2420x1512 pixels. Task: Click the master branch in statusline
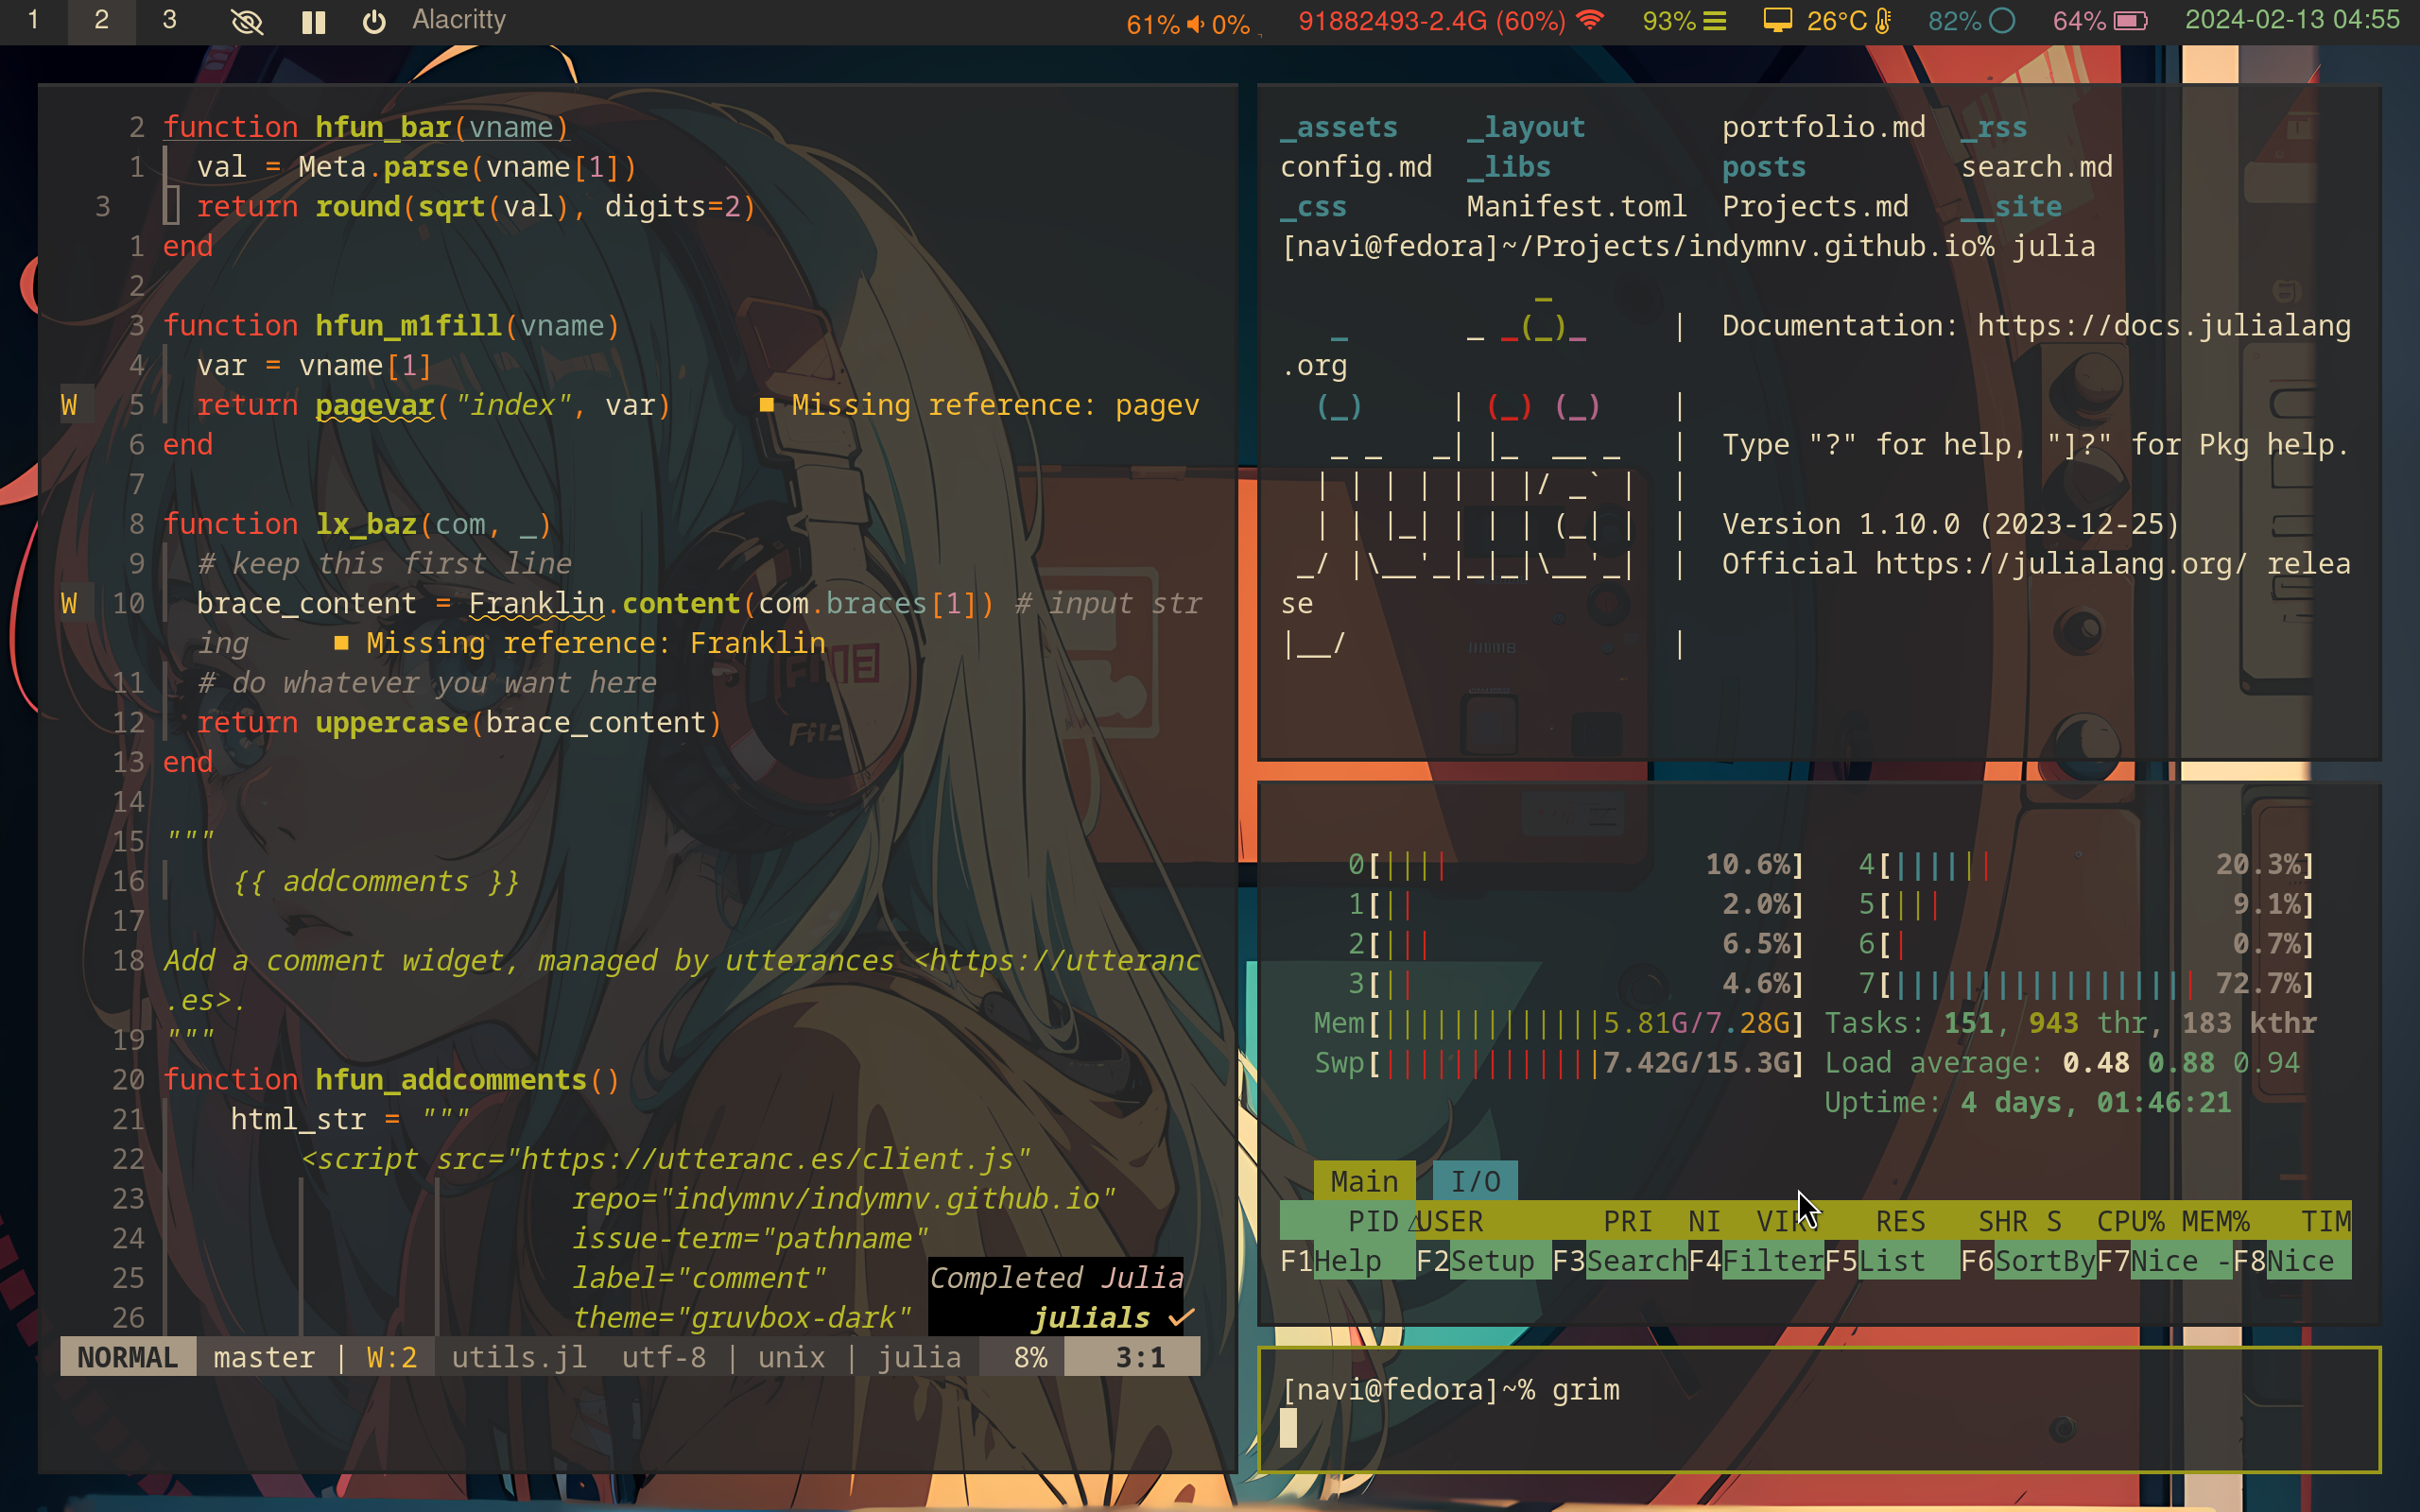click(x=264, y=1357)
